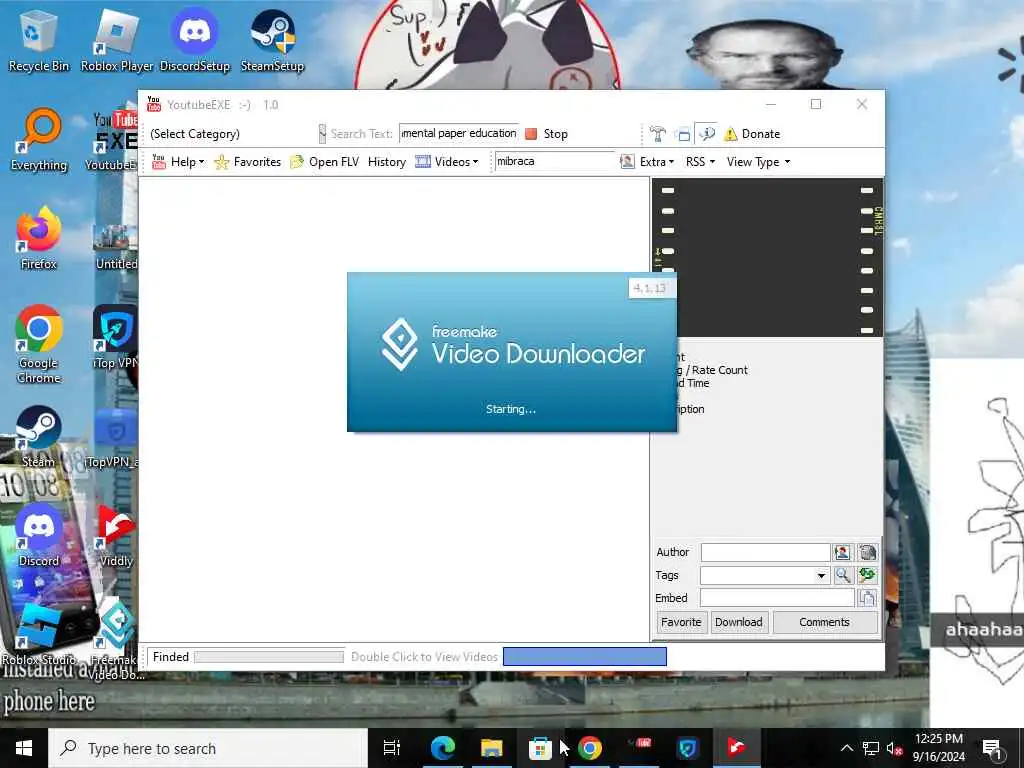This screenshot has width=1024, height=768.
Task: Open the taskbar clock showing 12:25 PM
Action: click(939, 748)
